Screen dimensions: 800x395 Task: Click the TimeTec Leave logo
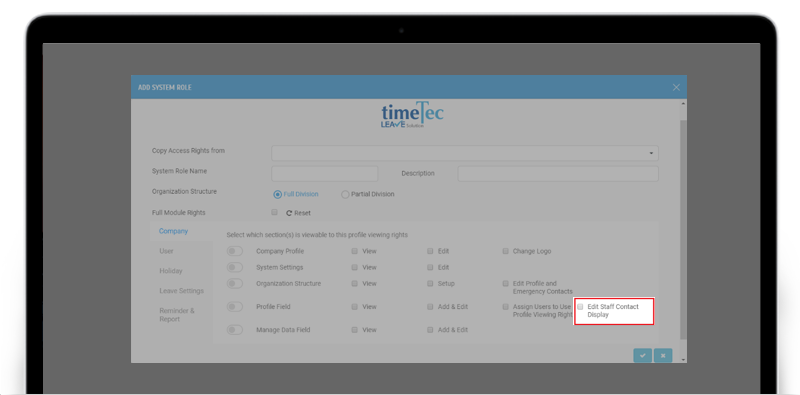[412, 114]
